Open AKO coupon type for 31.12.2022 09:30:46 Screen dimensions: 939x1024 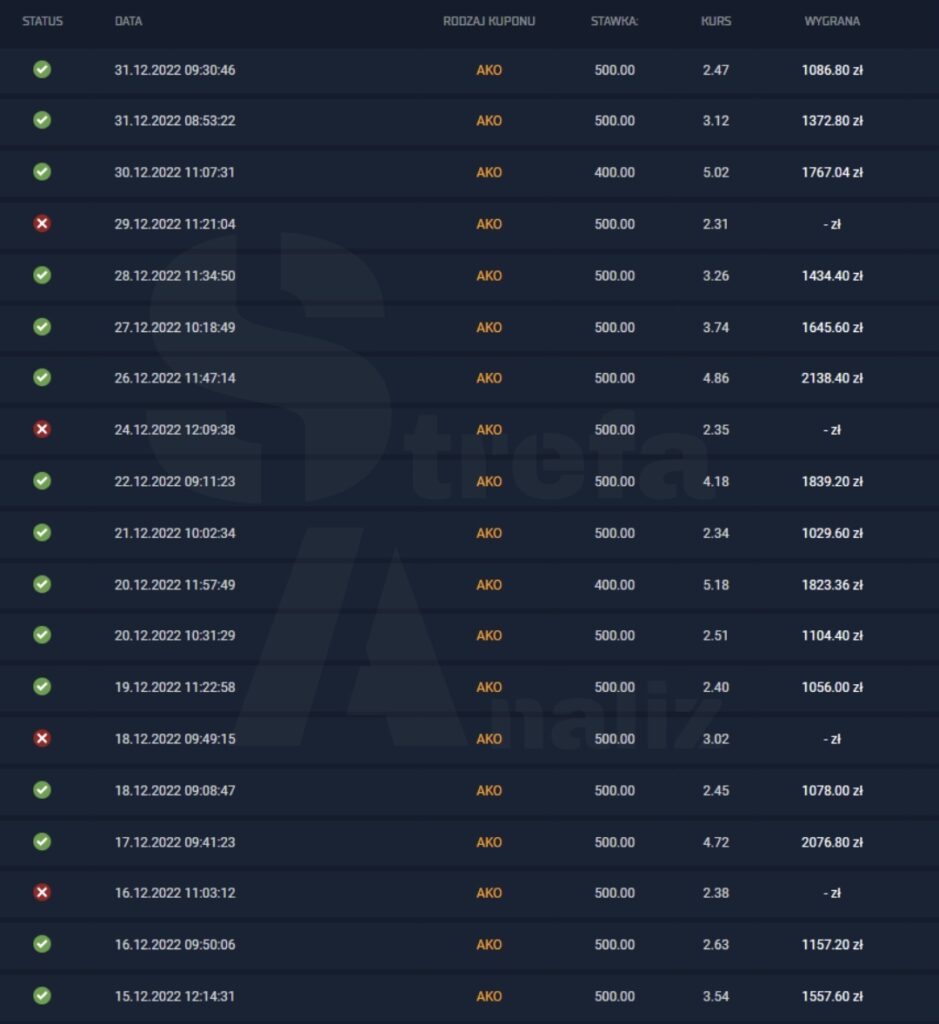pos(489,70)
